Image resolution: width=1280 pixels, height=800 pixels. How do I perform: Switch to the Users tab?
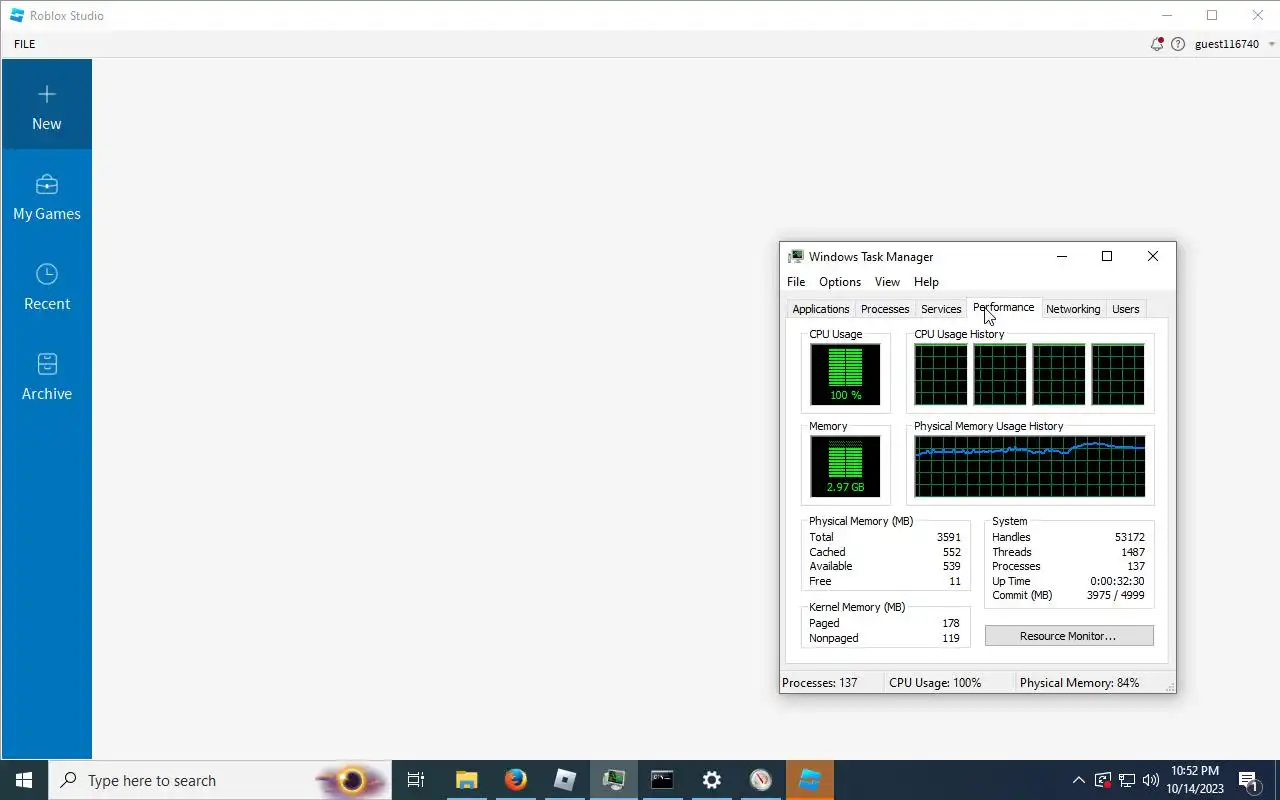(1126, 309)
